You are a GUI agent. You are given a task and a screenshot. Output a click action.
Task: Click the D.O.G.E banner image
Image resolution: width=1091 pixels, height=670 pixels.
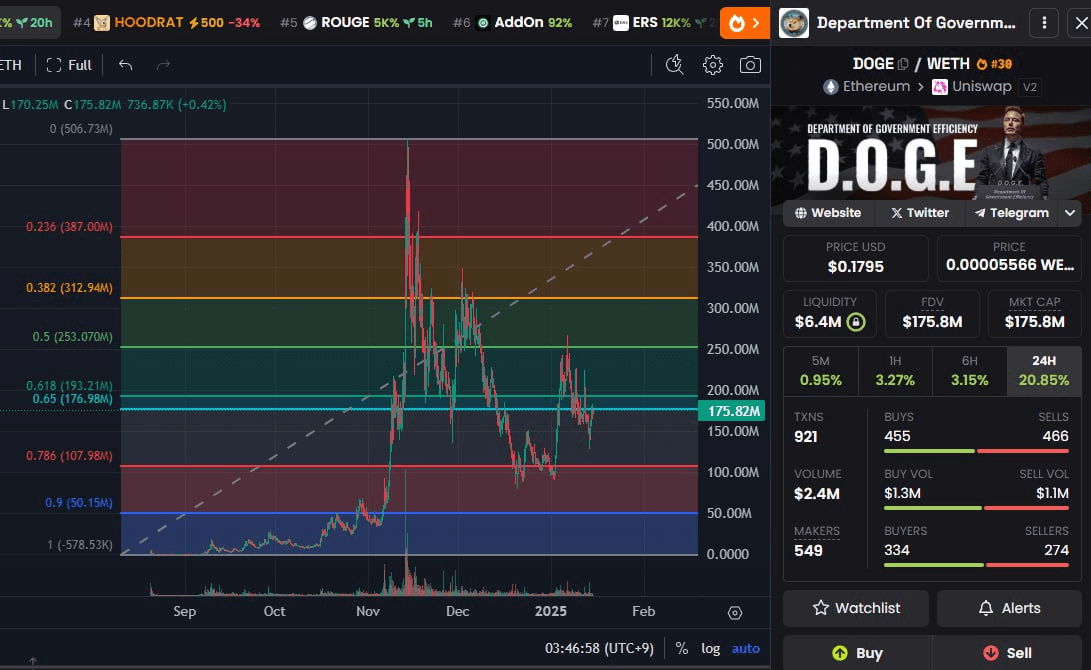[x=931, y=153]
